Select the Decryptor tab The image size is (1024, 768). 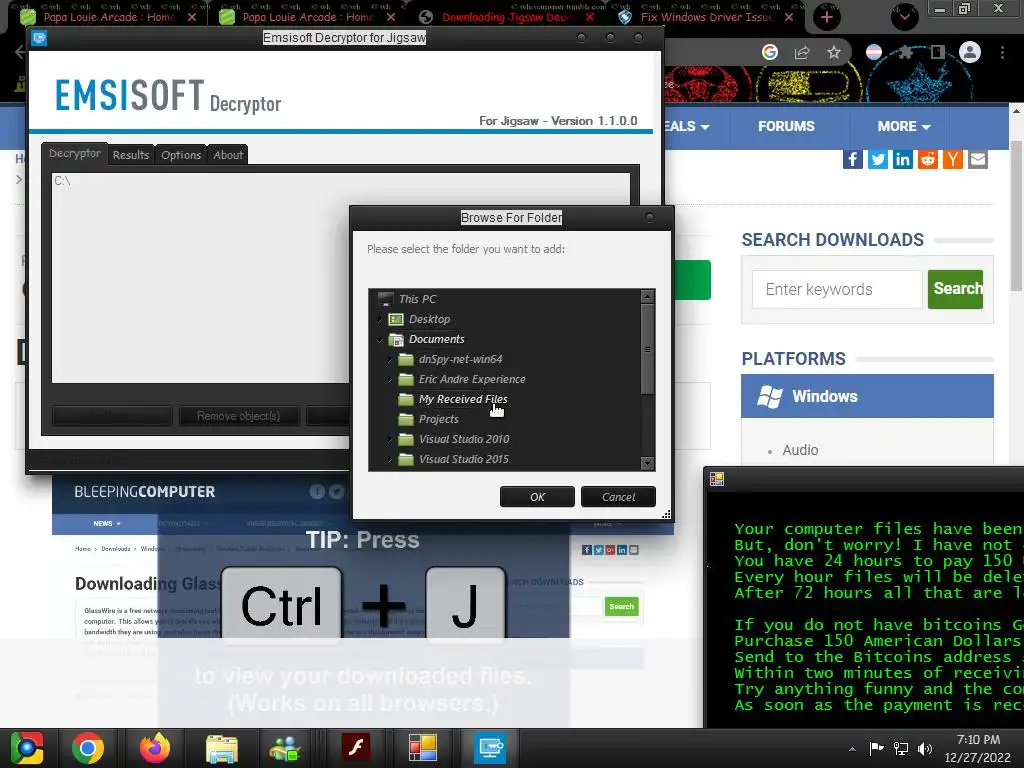(74, 153)
